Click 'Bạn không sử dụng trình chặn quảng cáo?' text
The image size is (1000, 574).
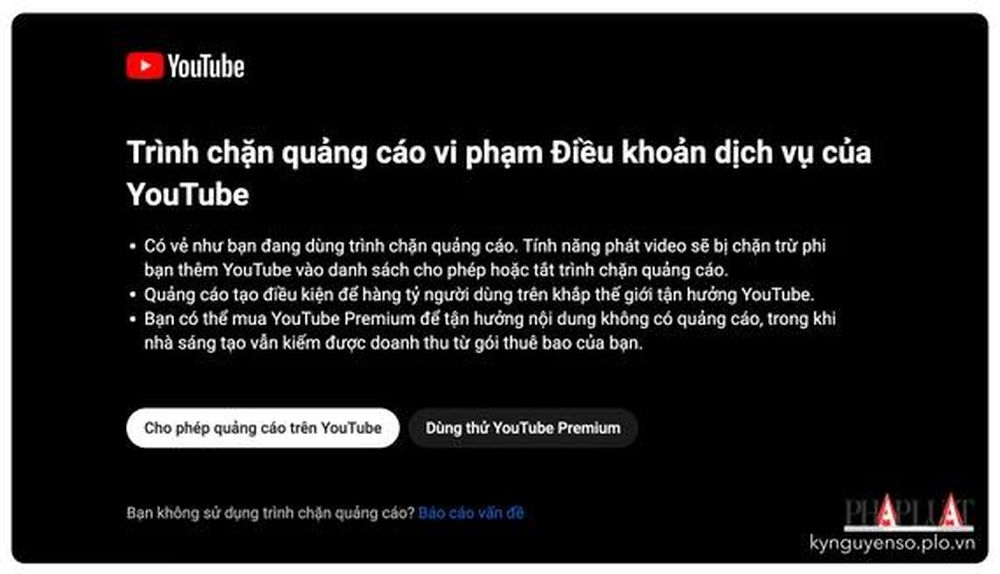270,513
